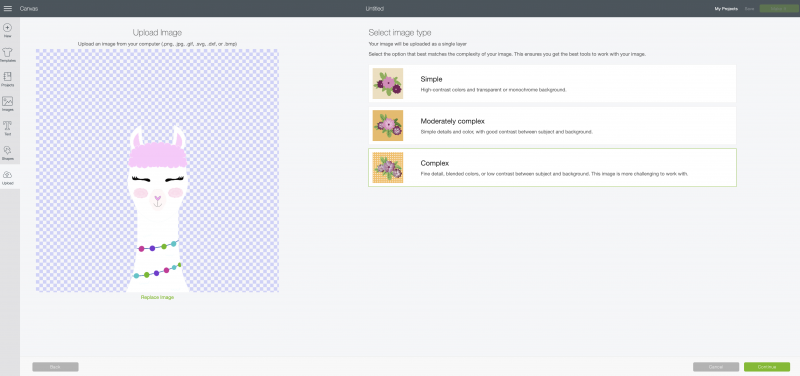Click the green Make It button
800x376 pixels.
pos(778,9)
